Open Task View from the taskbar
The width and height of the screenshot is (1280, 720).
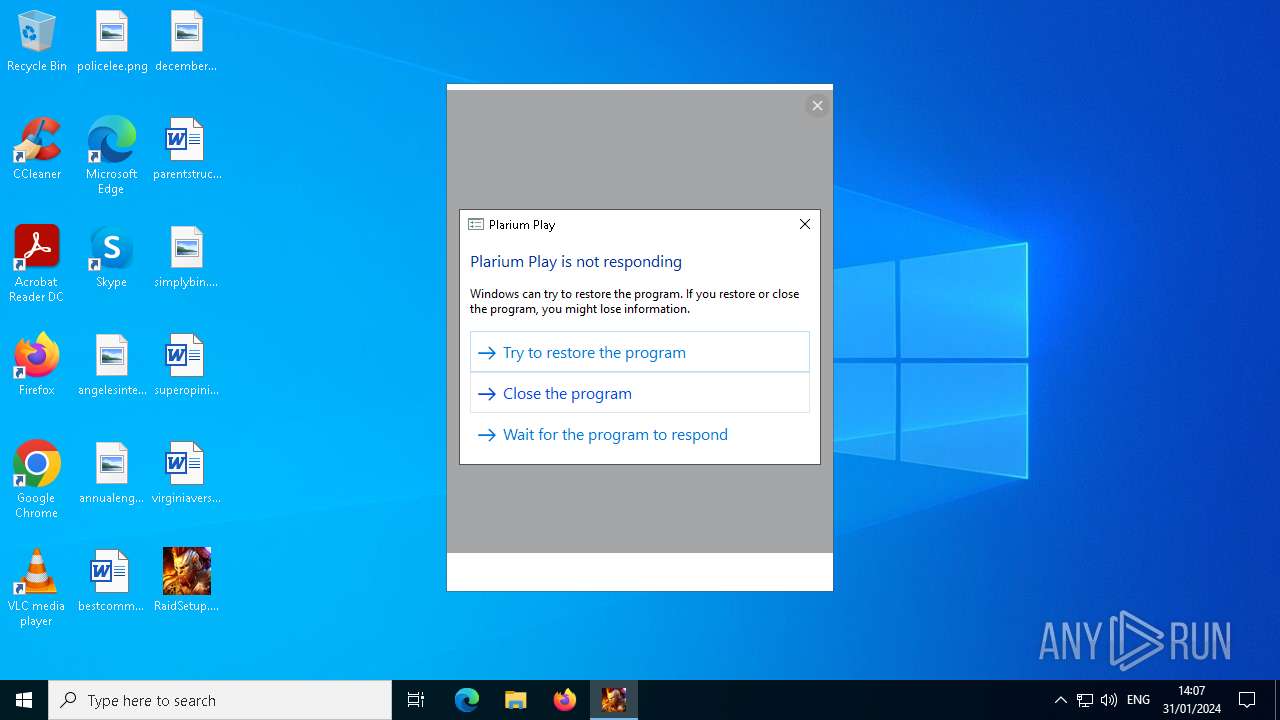416,700
